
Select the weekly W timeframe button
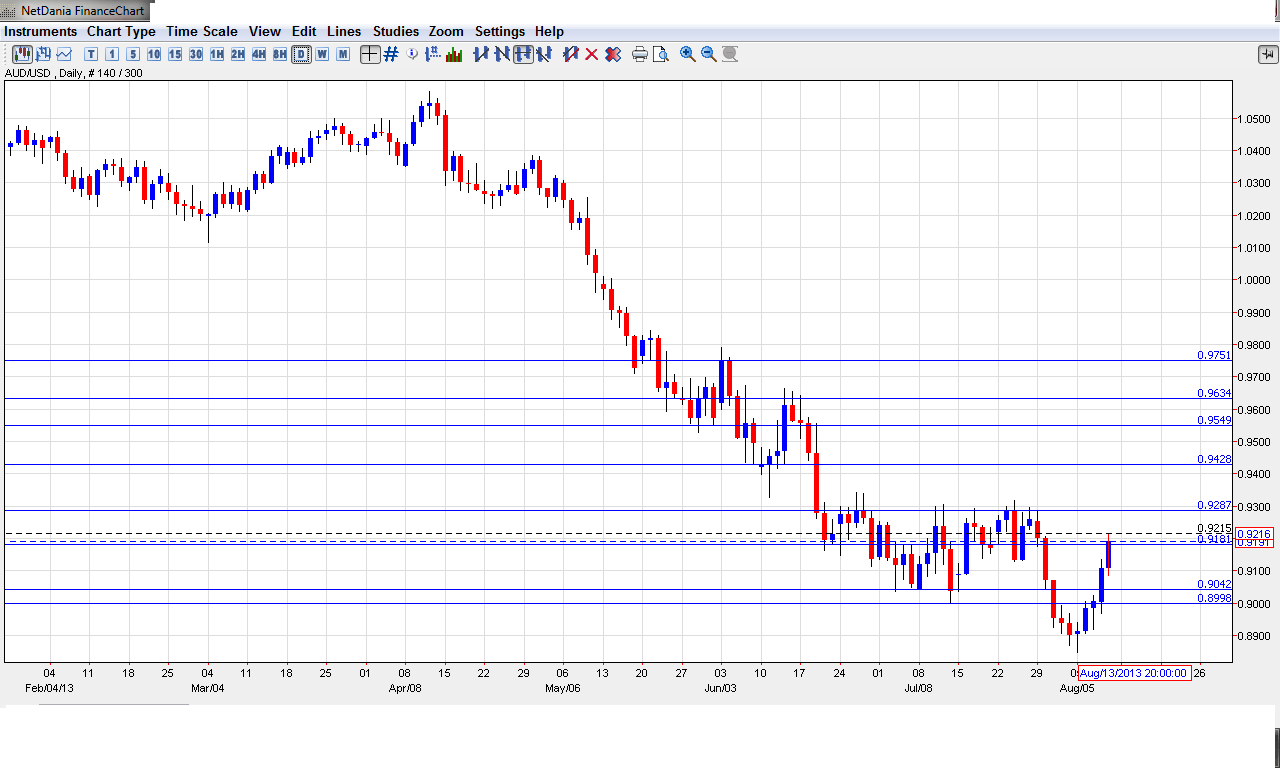[x=322, y=54]
